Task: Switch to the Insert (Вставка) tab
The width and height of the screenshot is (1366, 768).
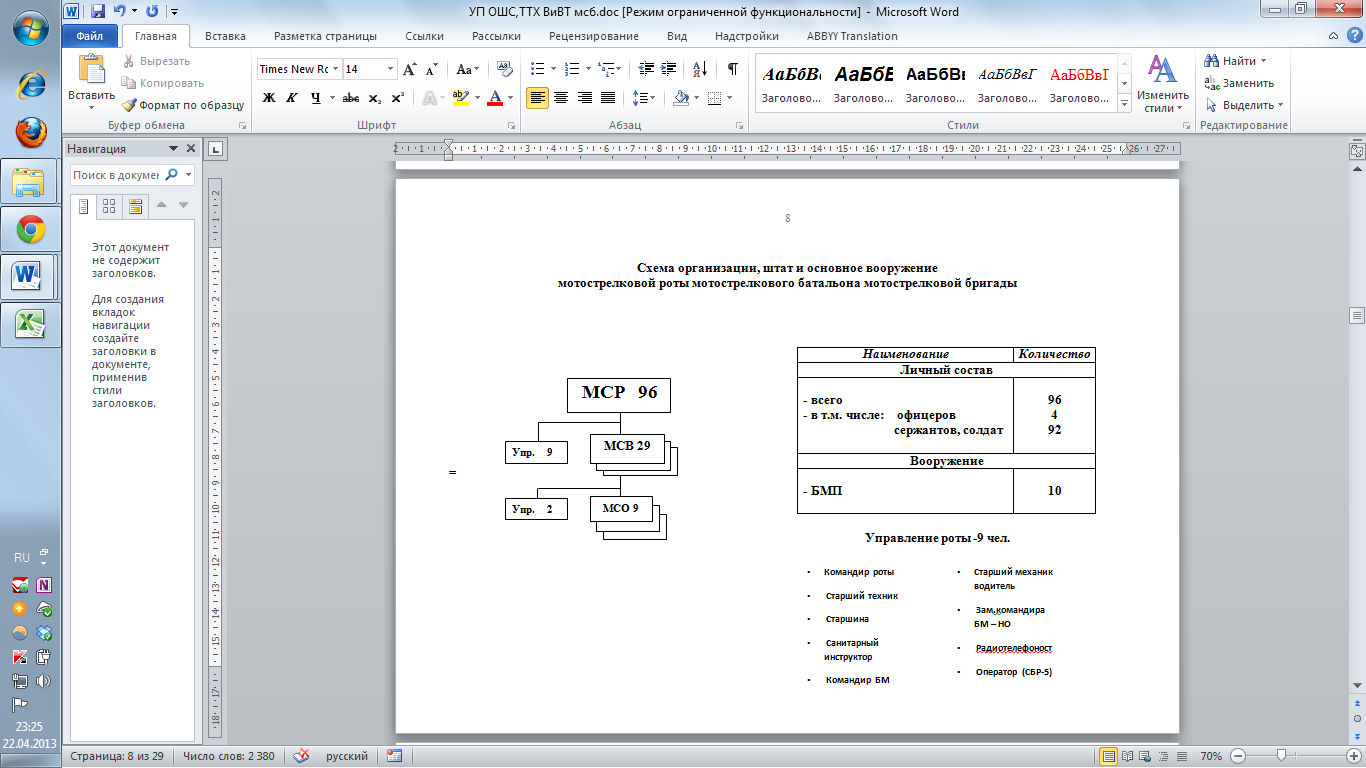Action: (225, 36)
